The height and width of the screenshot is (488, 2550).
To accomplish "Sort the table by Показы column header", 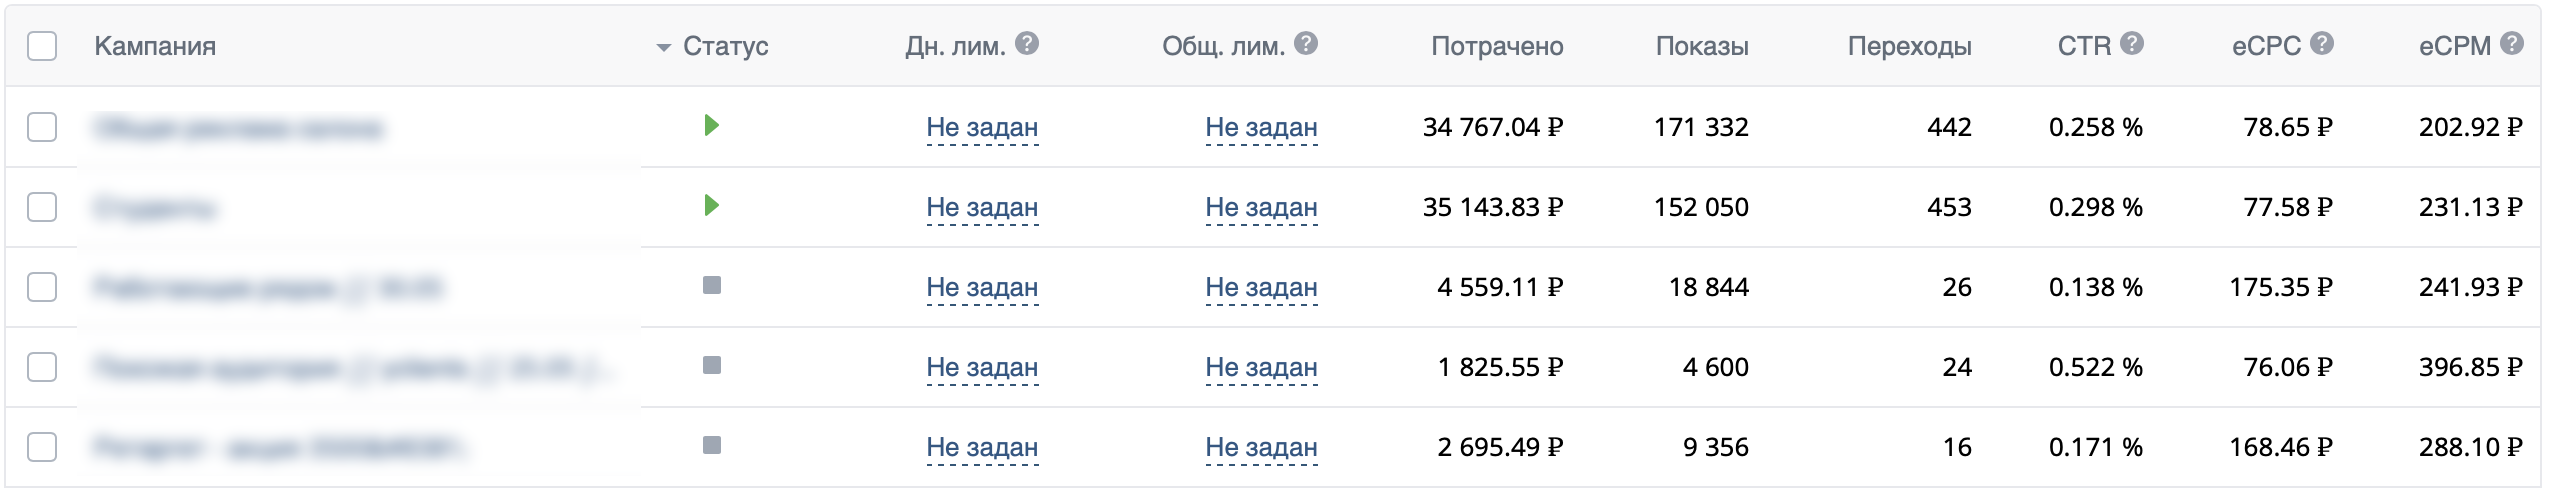I will [1701, 47].
